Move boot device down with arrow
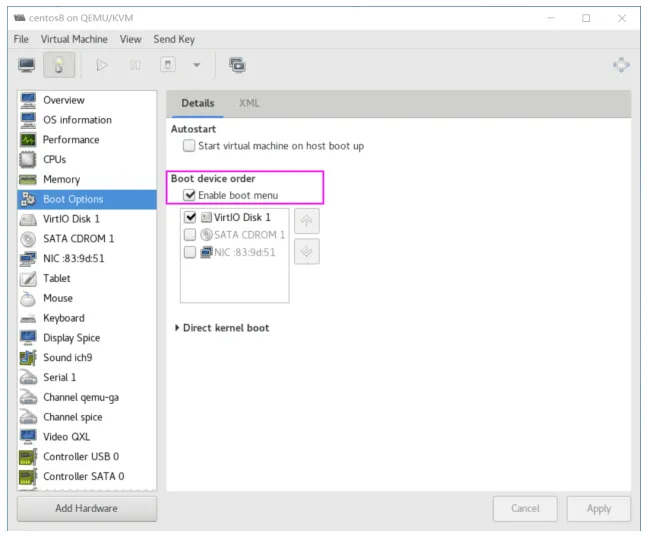Image resolution: width=645 pixels, height=536 pixels. 307,251
